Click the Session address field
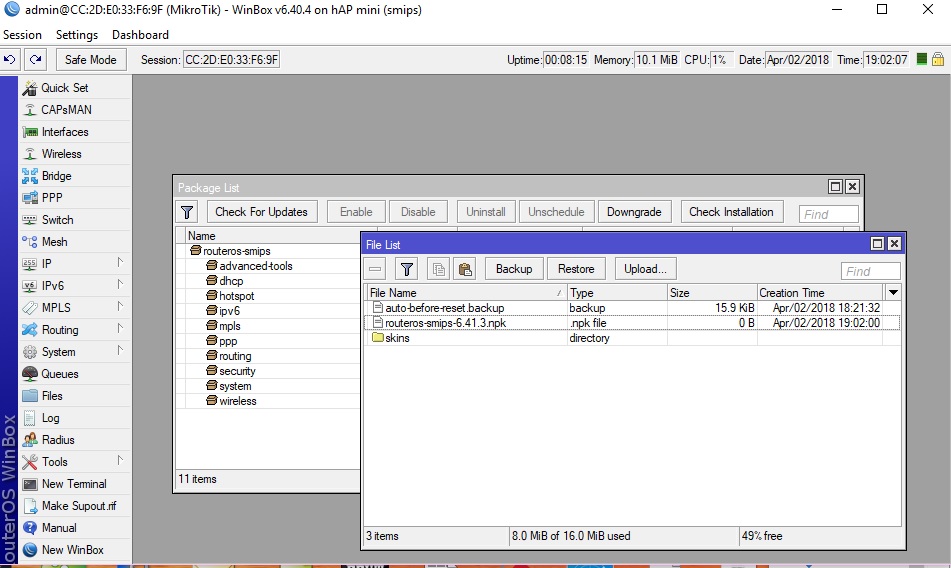Image resolution: width=951 pixels, height=568 pixels. [x=231, y=59]
